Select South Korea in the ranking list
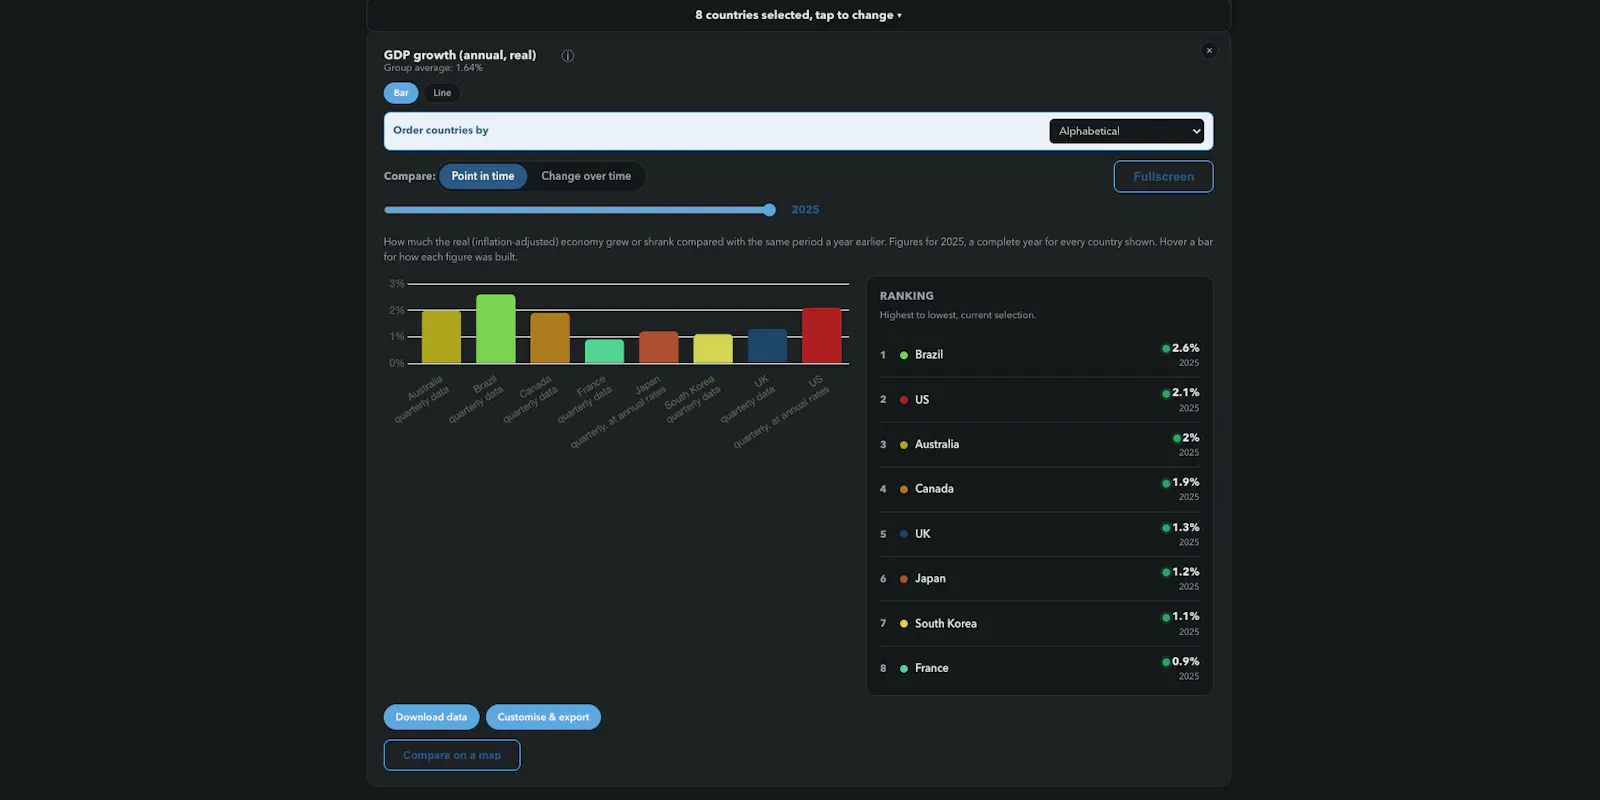Screen dimensions: 1600x800 1039,623
